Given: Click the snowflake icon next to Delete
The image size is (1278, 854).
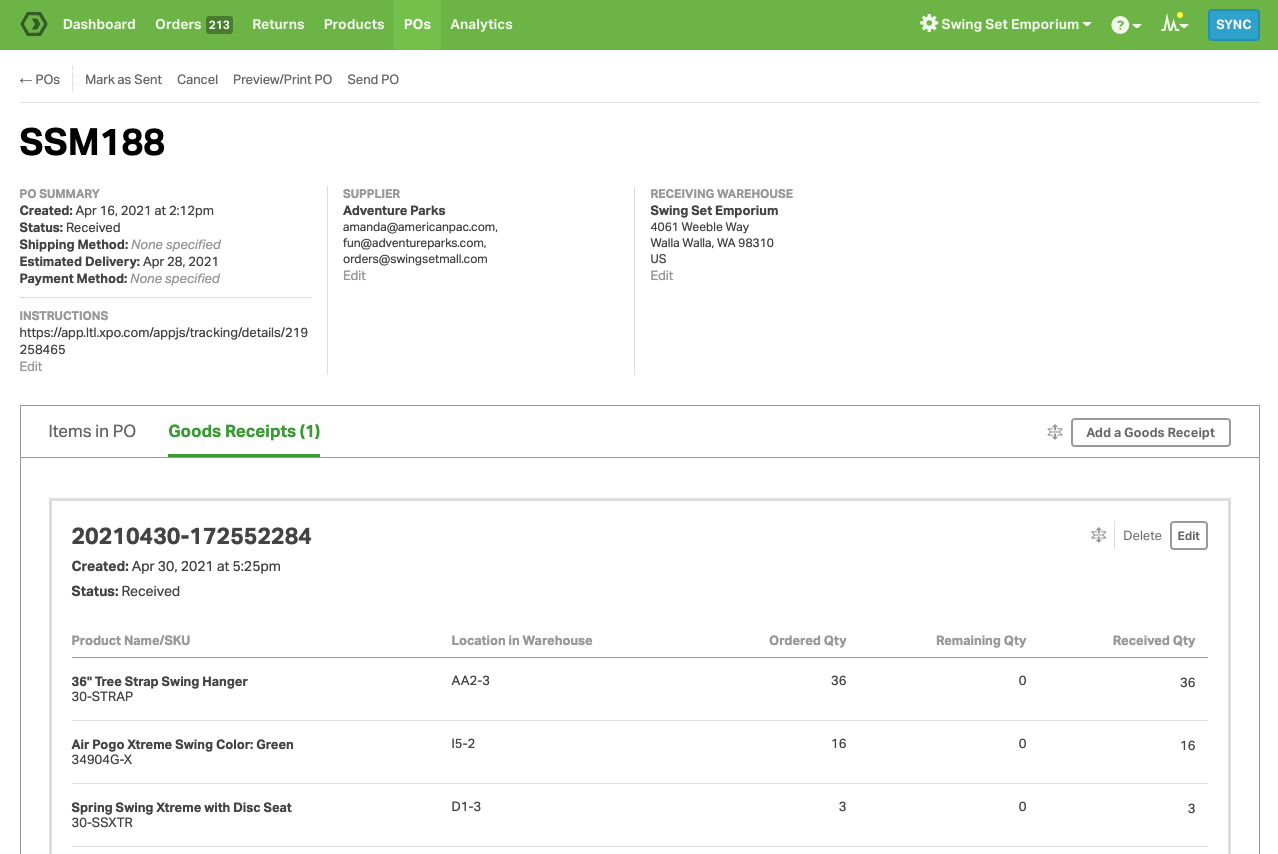Looking at the screenshot, I should pyautogui.click(x=1098, y=536).
